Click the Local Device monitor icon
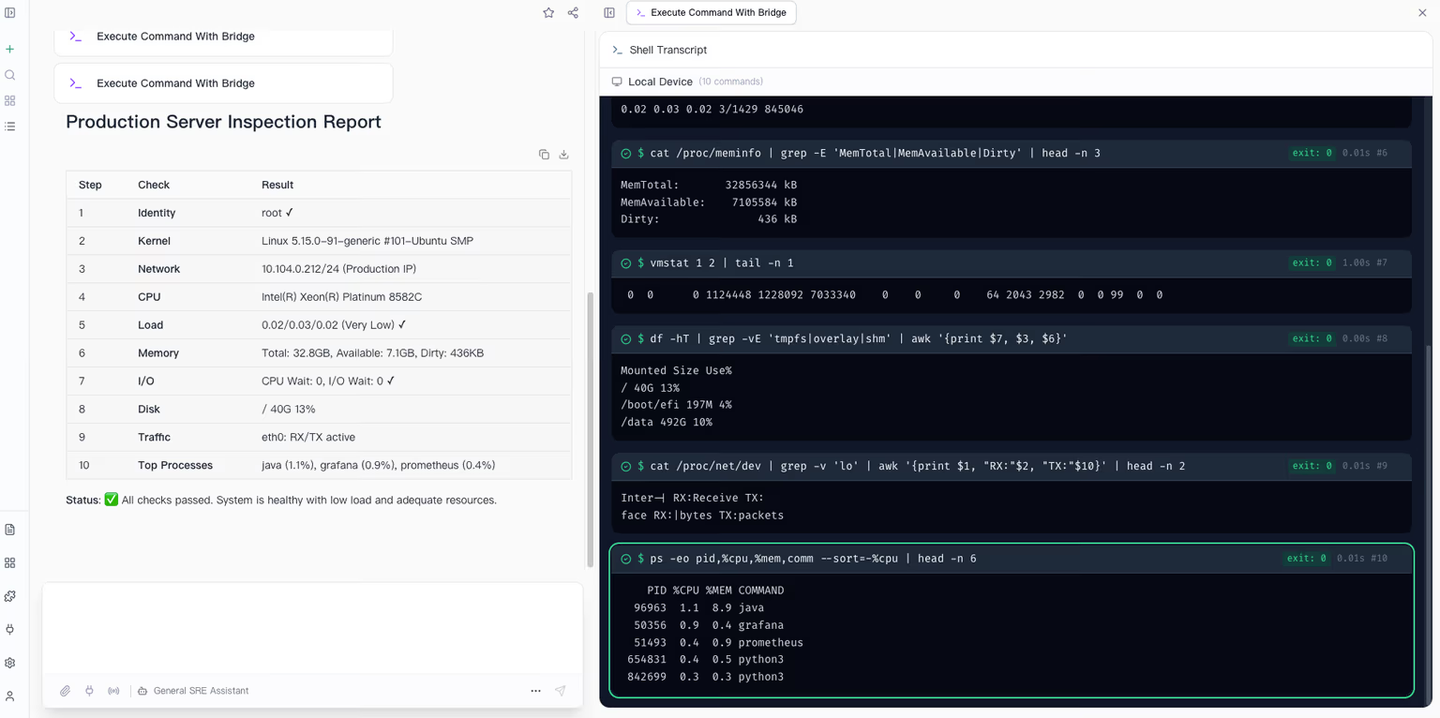This screenshot has height=718, width=1440. [617, 82]
